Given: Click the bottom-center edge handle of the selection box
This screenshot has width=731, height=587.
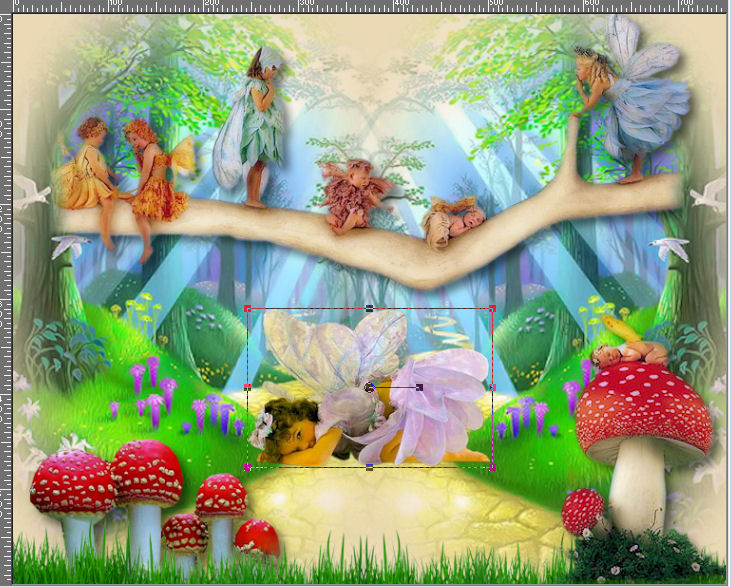Looking at the screenshot, I should point(370,467).
